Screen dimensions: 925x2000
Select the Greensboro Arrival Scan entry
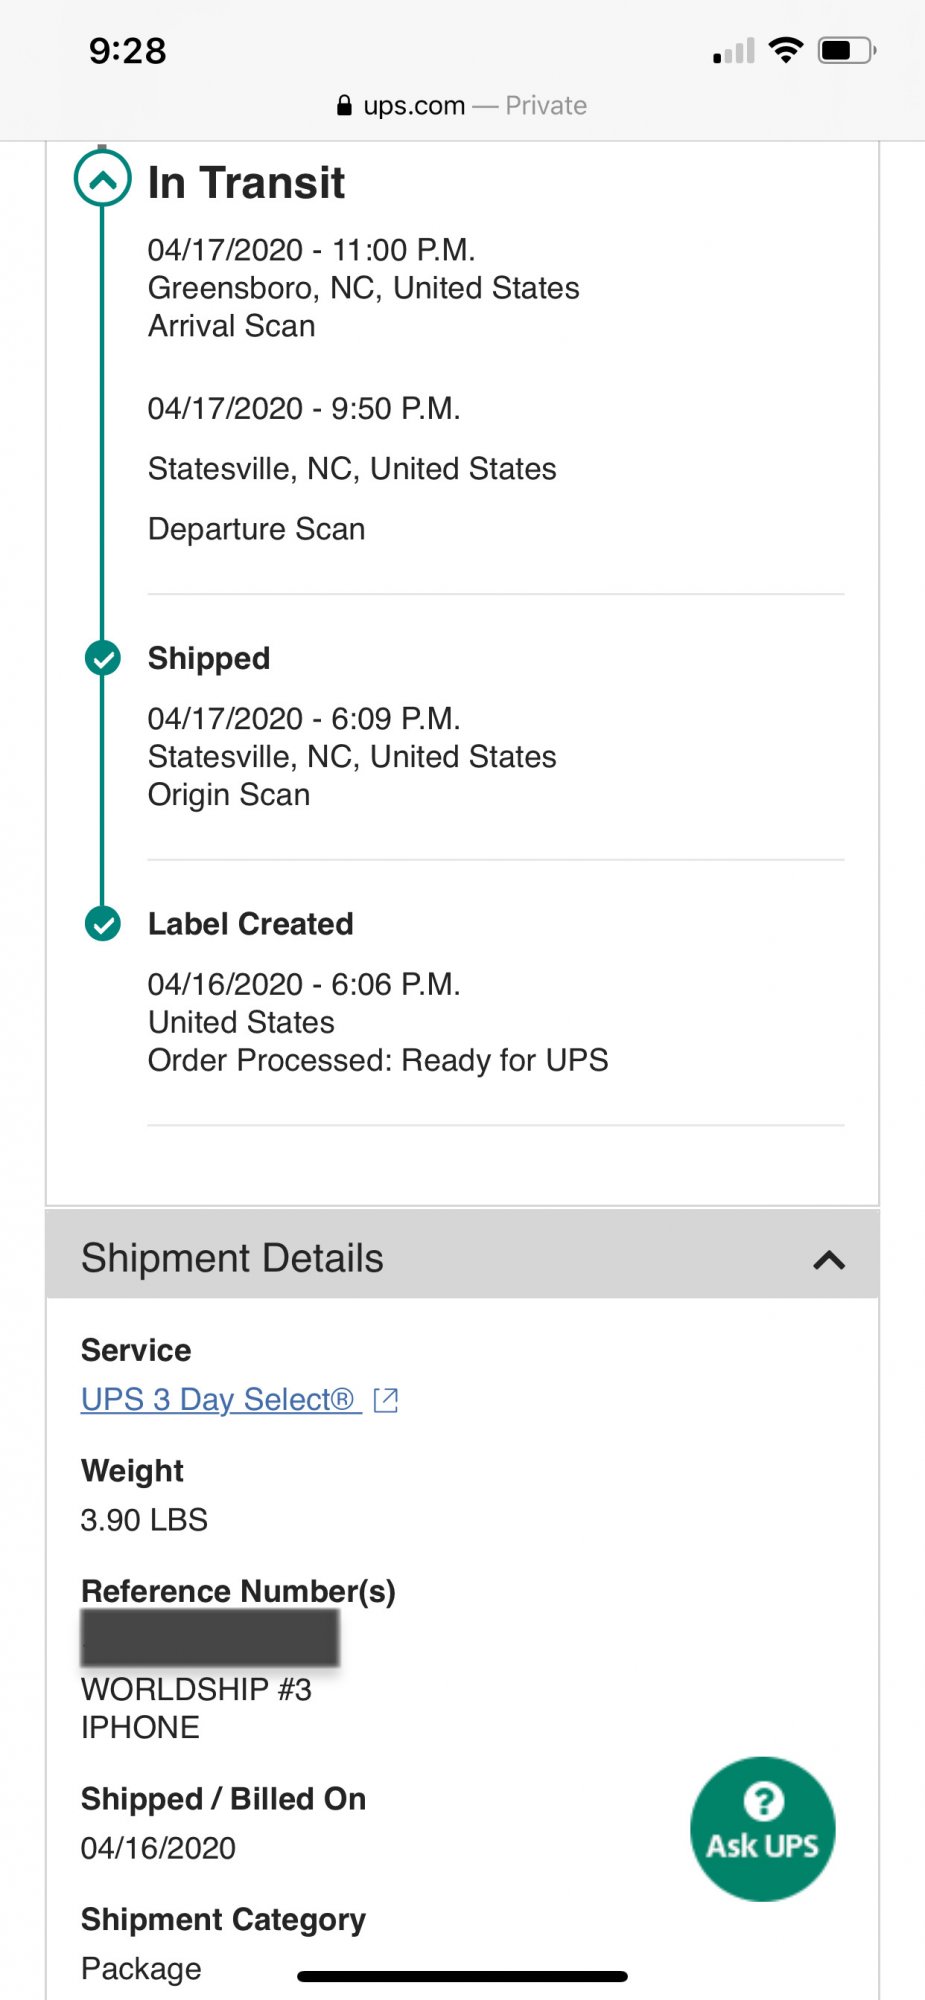pos(363,288)
